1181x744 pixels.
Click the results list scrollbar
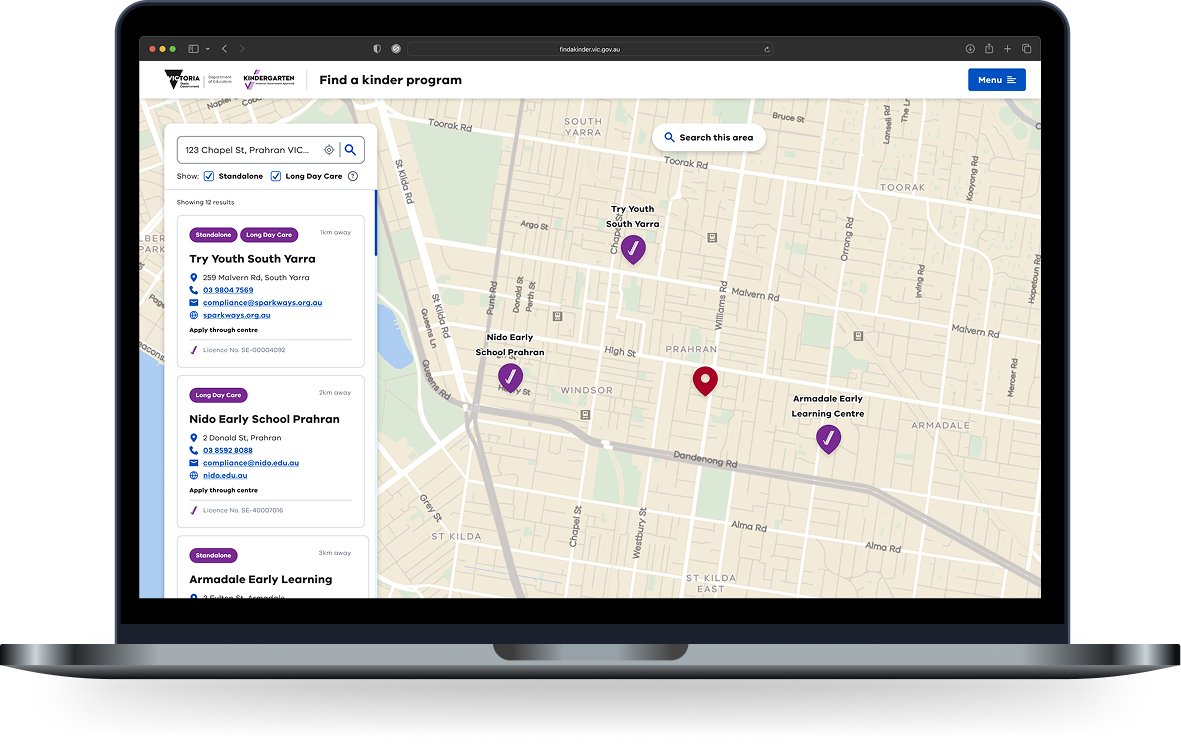[x=376, y=224]
